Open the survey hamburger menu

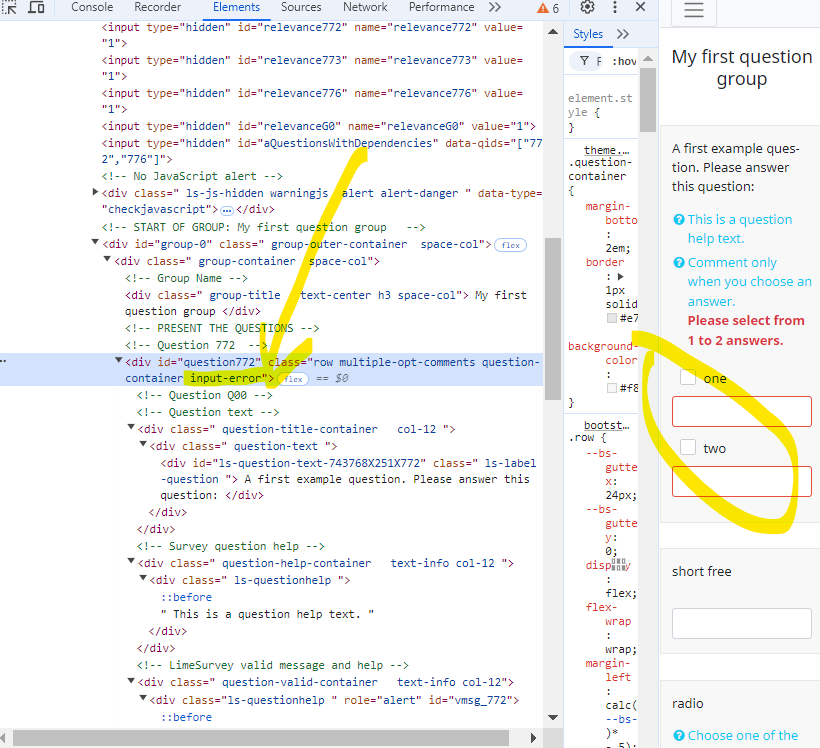(x=694, y=11)
